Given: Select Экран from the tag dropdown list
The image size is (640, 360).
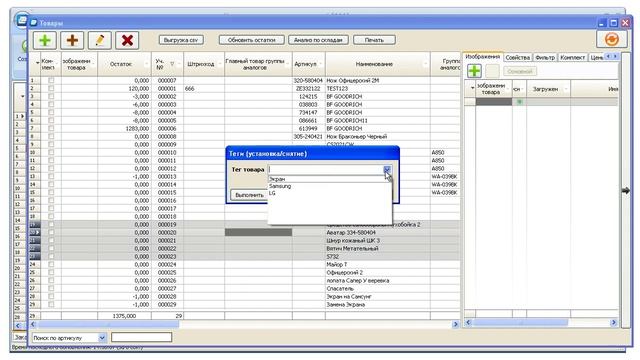Looking at the screenshot, I should point(329,179).
